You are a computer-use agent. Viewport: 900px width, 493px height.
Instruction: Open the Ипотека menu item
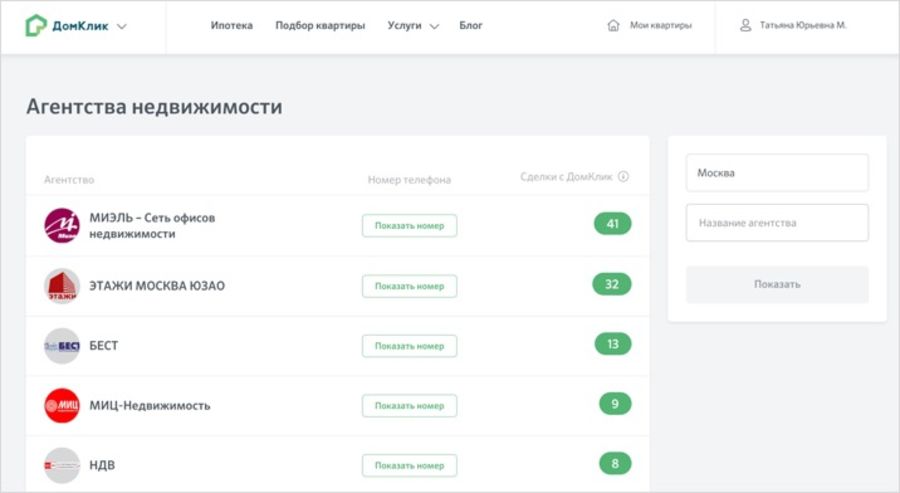[x=231, y=25]
